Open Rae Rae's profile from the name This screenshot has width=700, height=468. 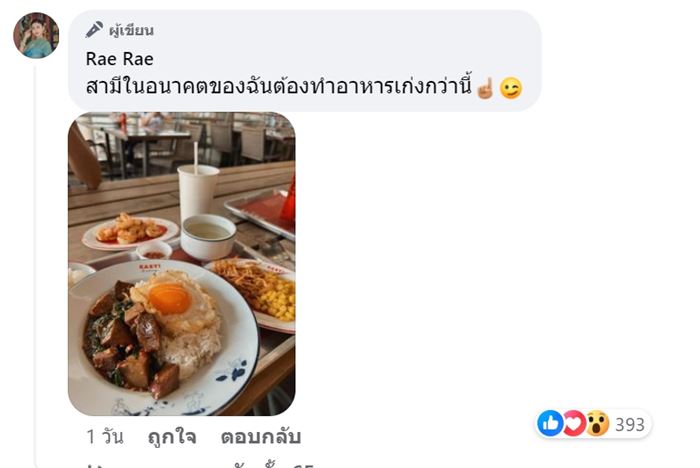point(120,59)
